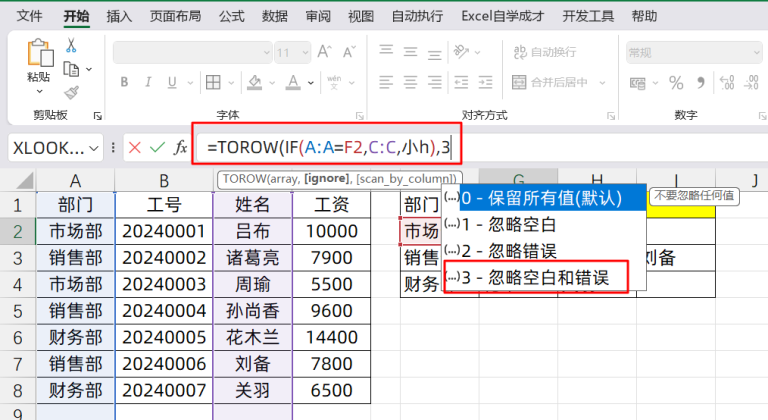This screenshot has height=420, width=768.
Task: Open the fill color bucket picker
Action: [x=270, y=82]
